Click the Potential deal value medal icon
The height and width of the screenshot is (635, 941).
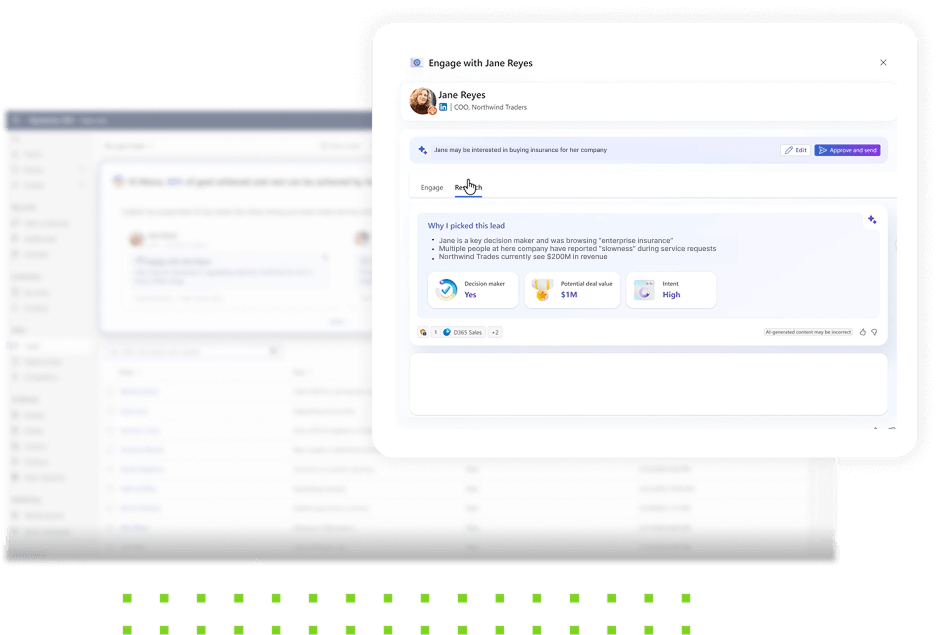[542, 290]
